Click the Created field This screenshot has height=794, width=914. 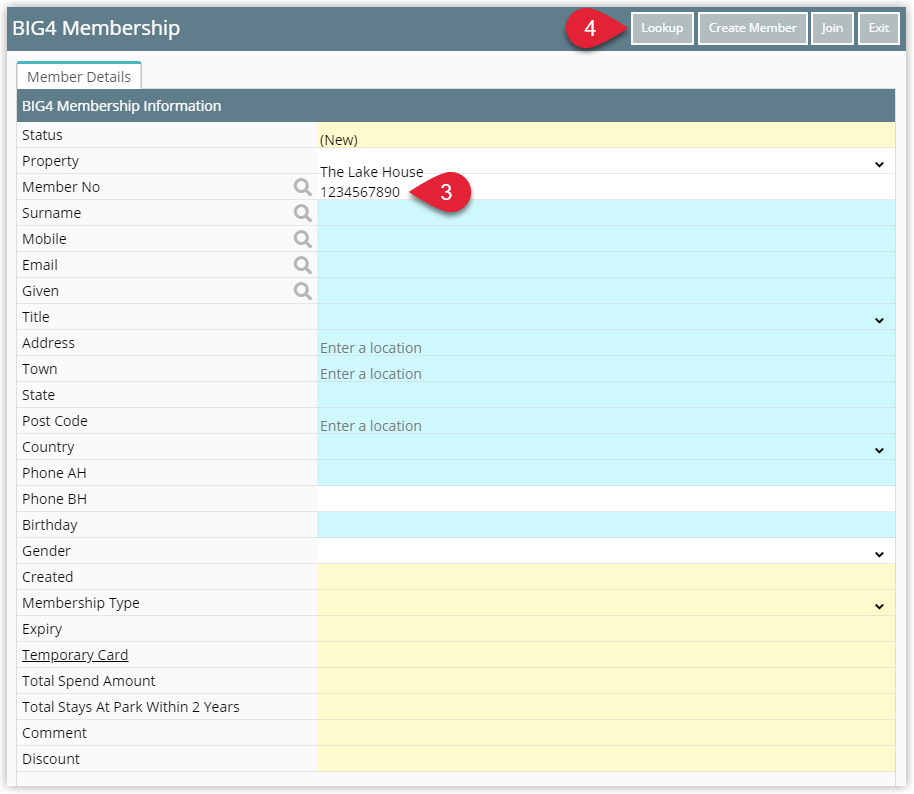(x=606, y=577)
